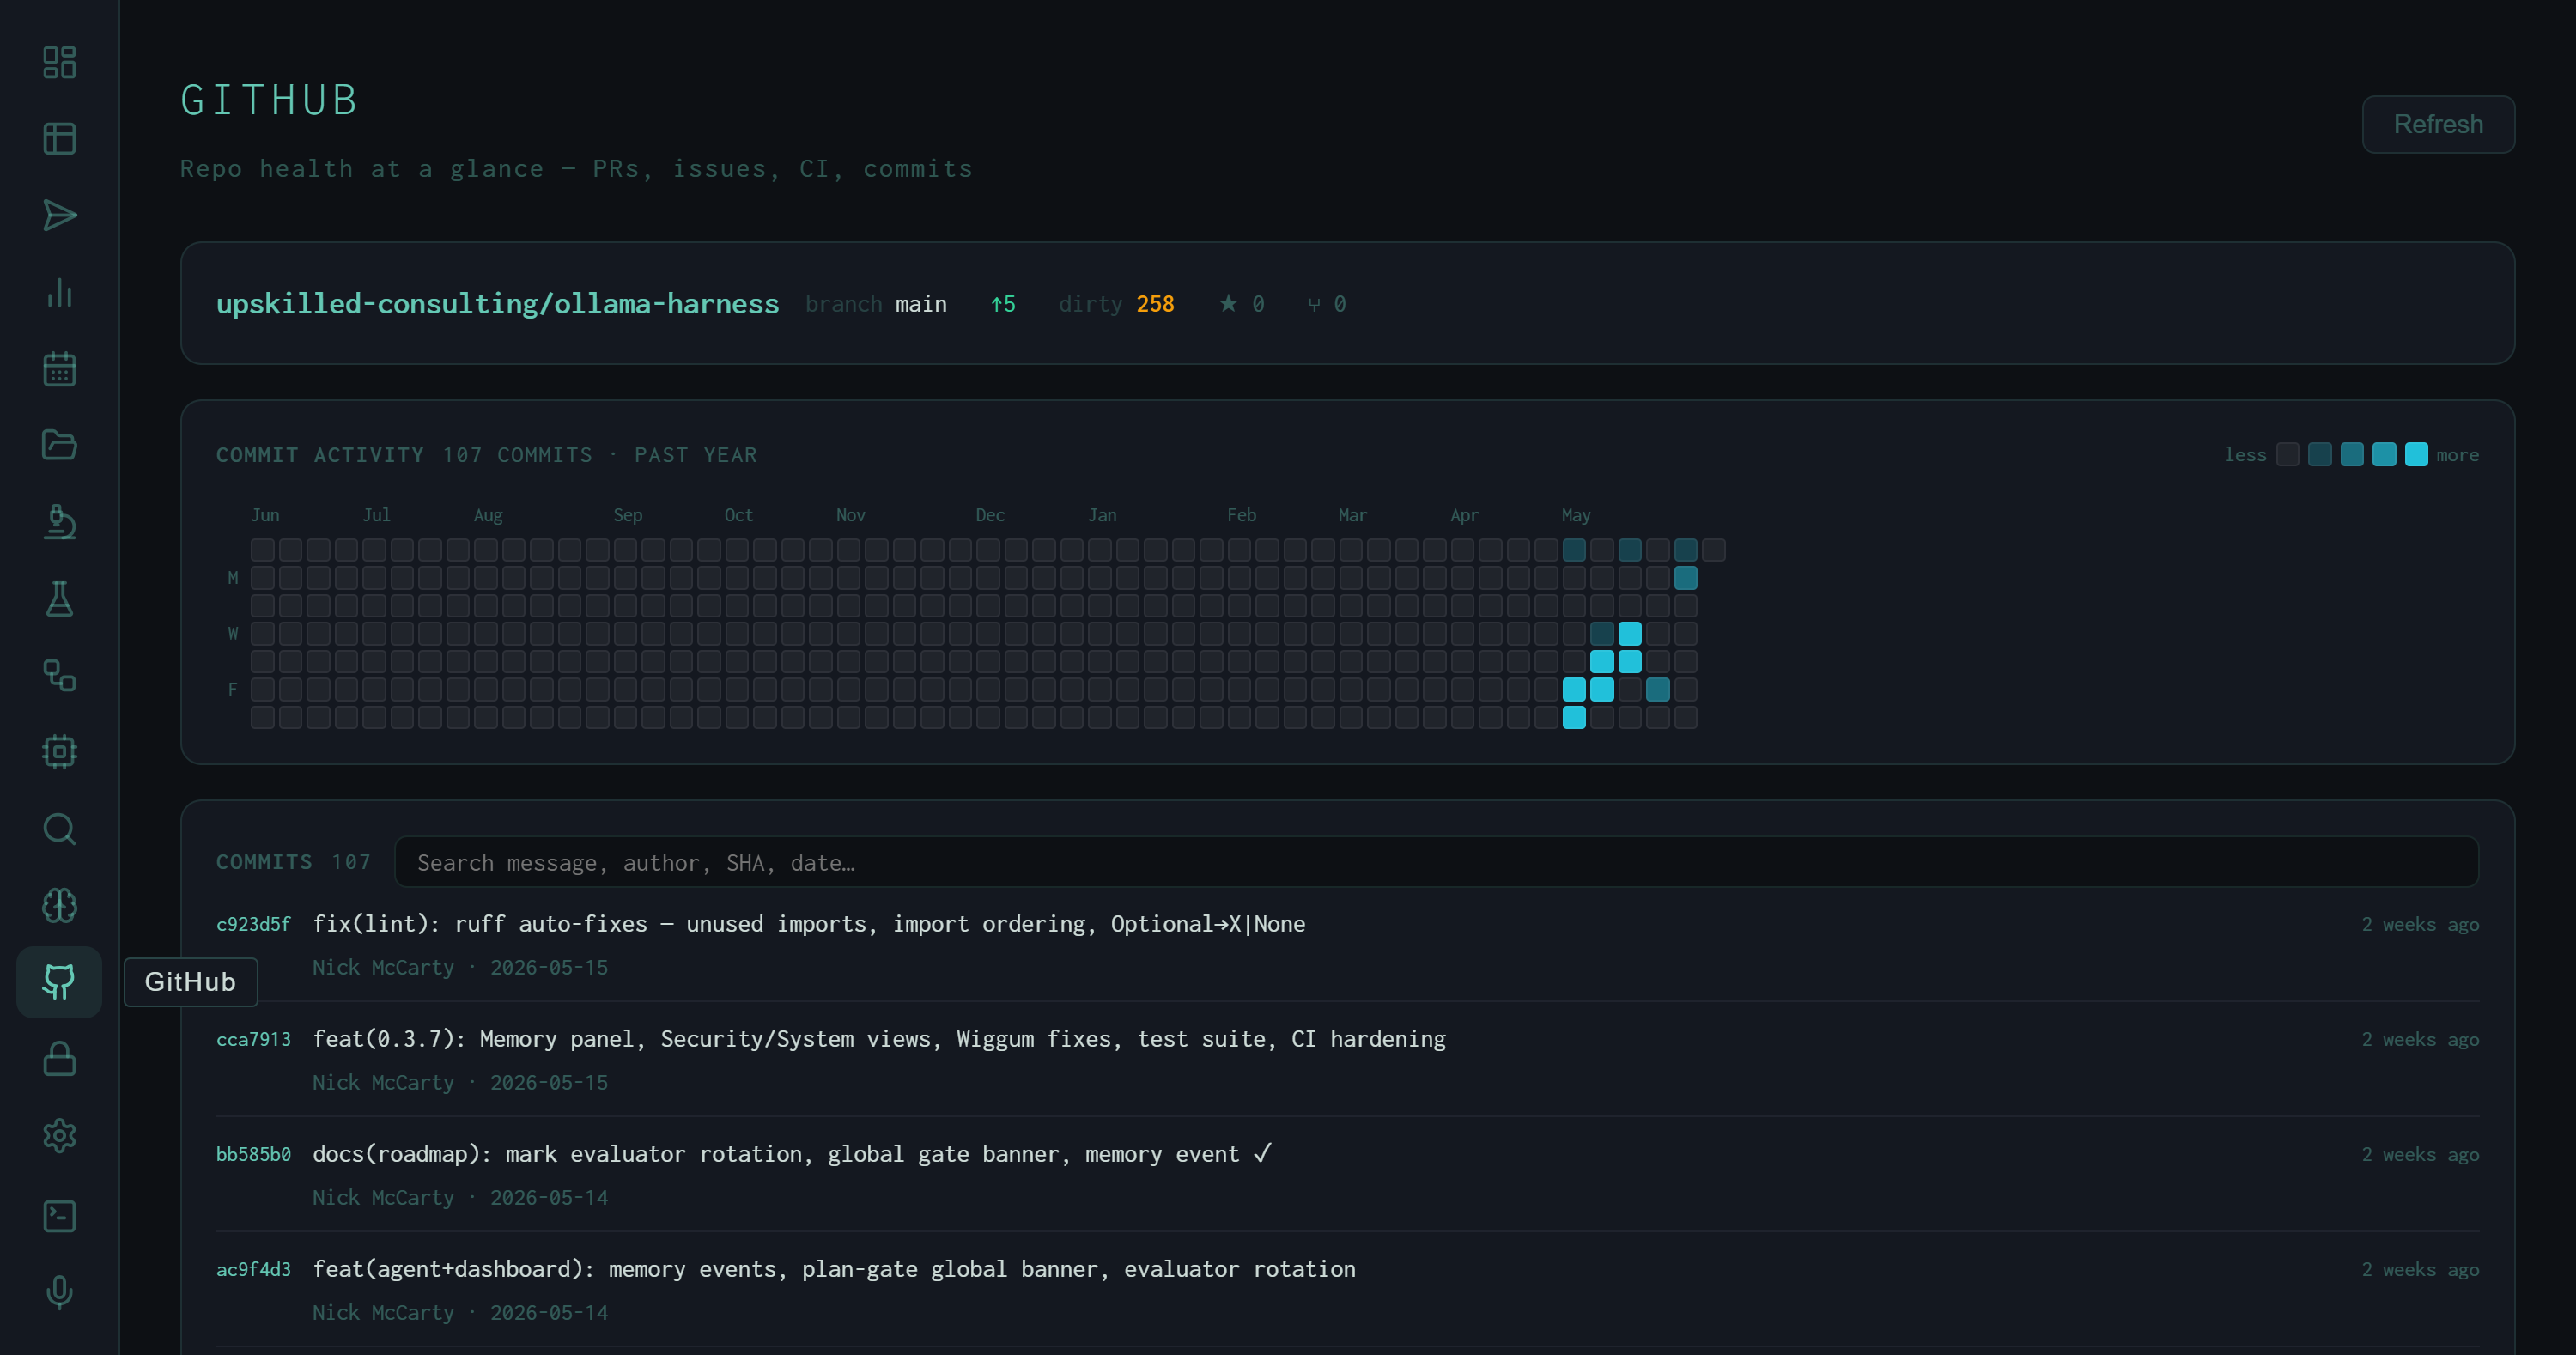
Task: Click the 'COMMIT ACTIVITY' heading
Action: click(320, 455)
